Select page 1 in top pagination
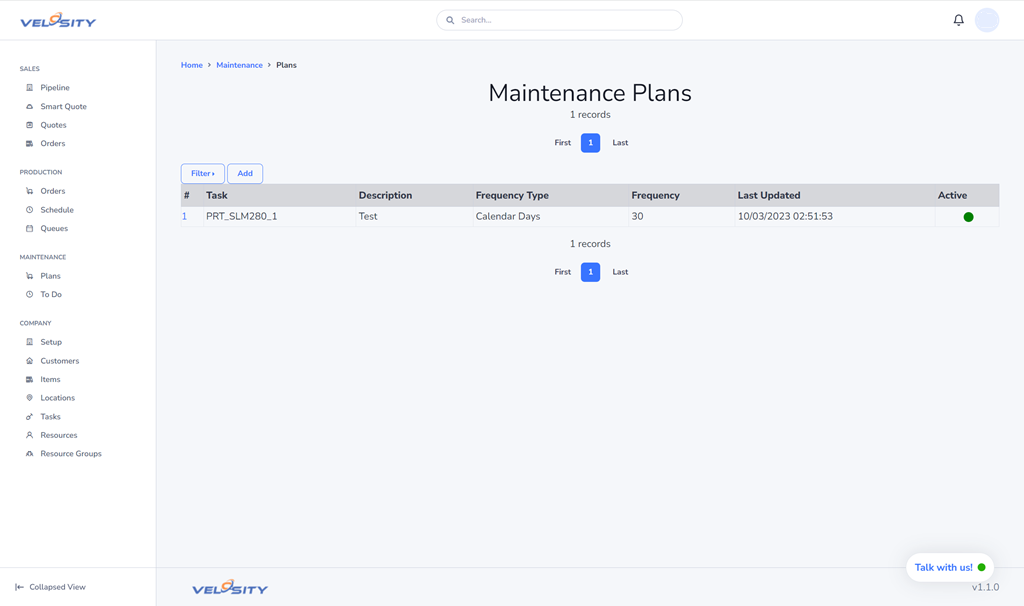Screen dimensions: 1024x606 click(590, 143)
